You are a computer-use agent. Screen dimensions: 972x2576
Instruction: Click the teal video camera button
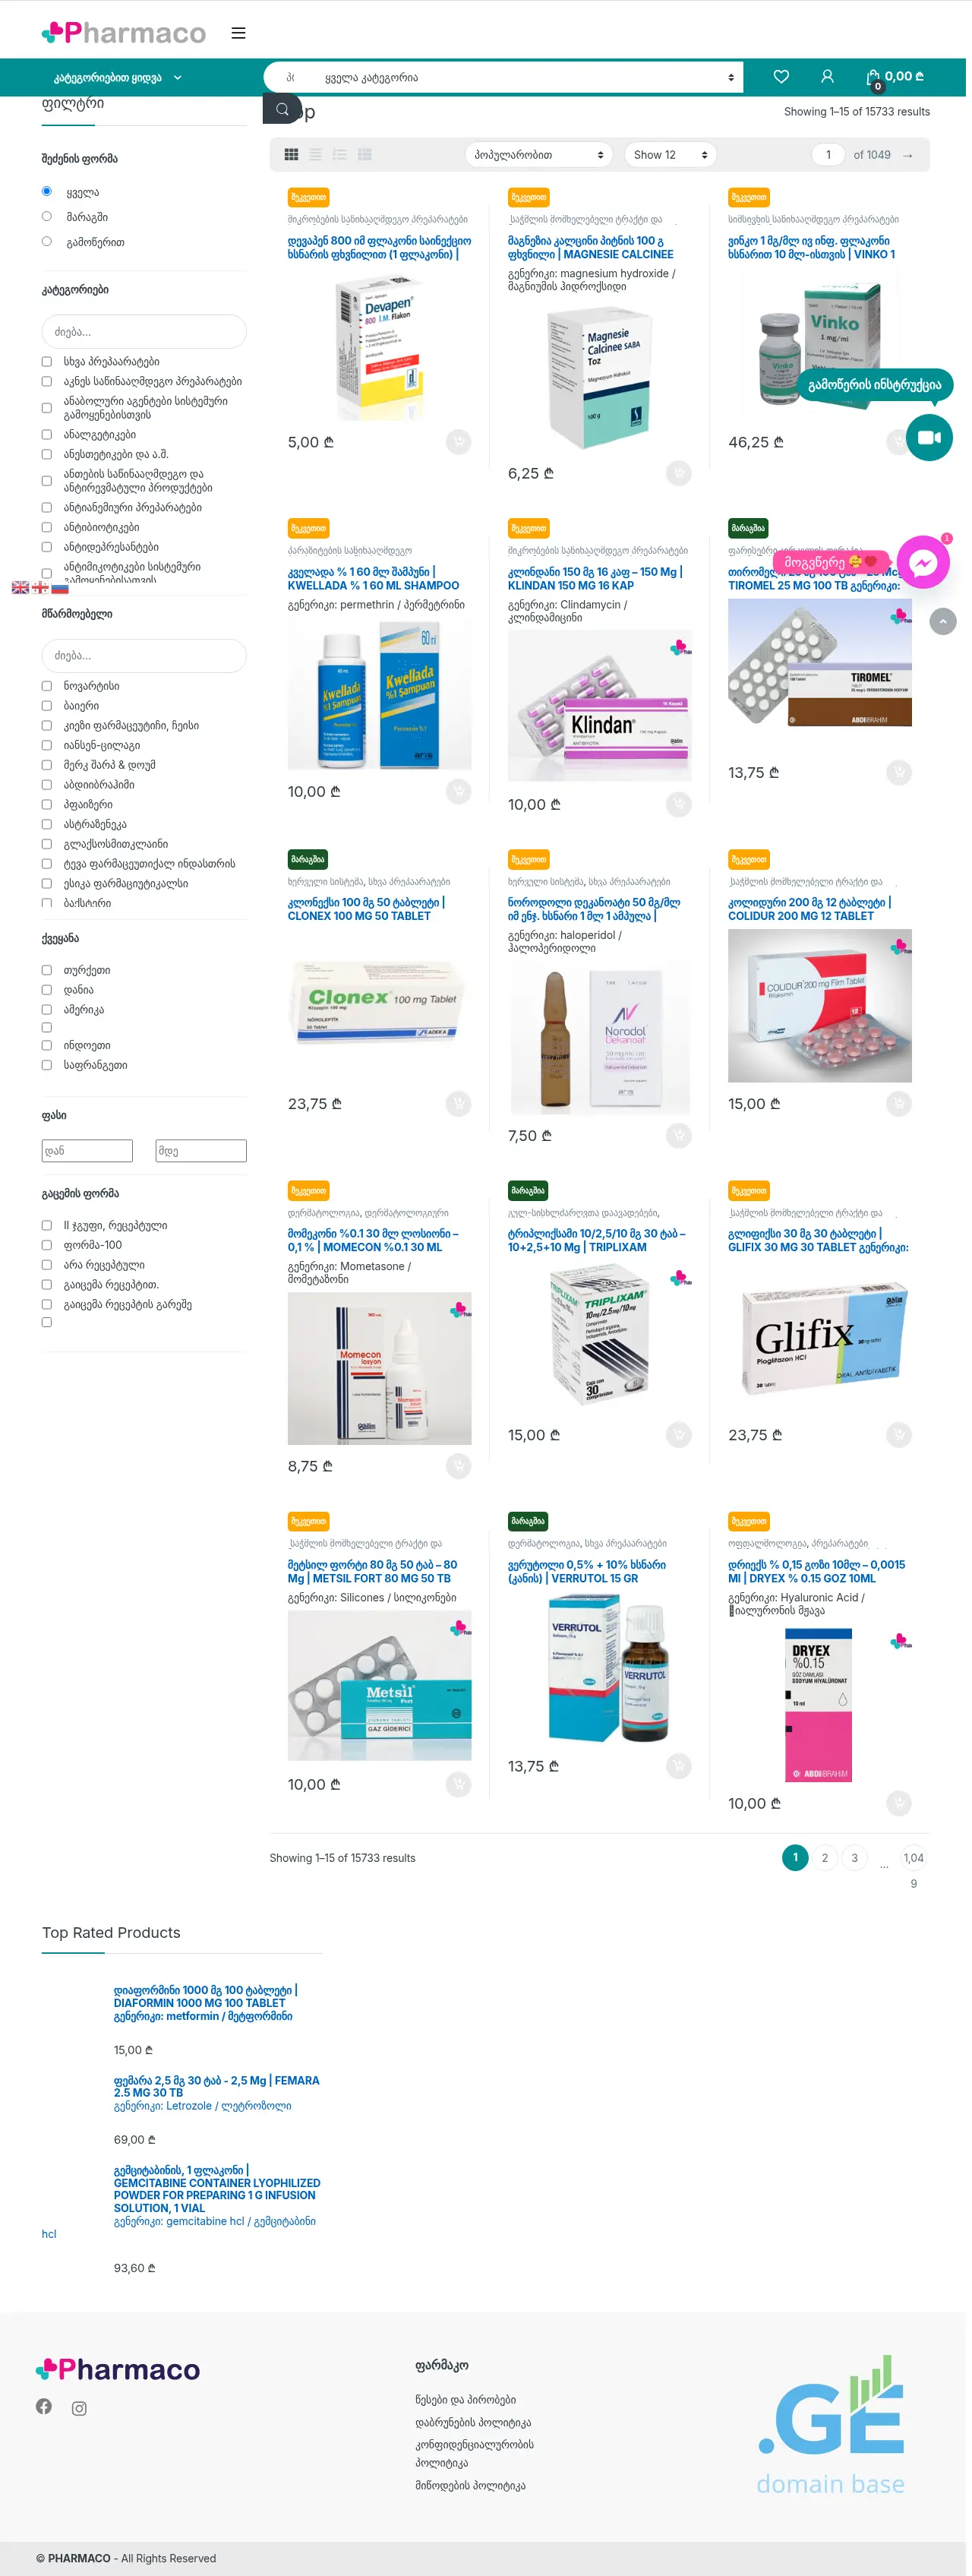[929, 437]
